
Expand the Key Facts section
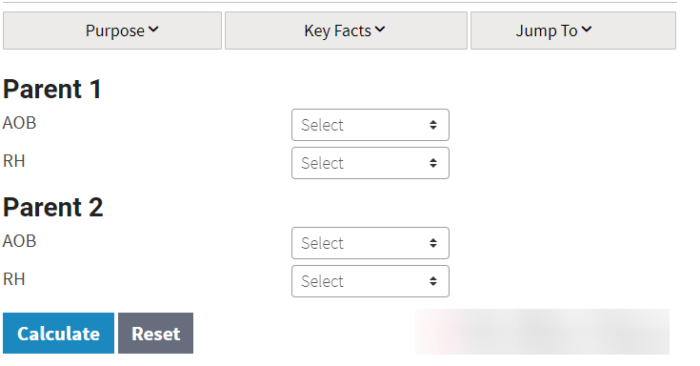(346, 30)
